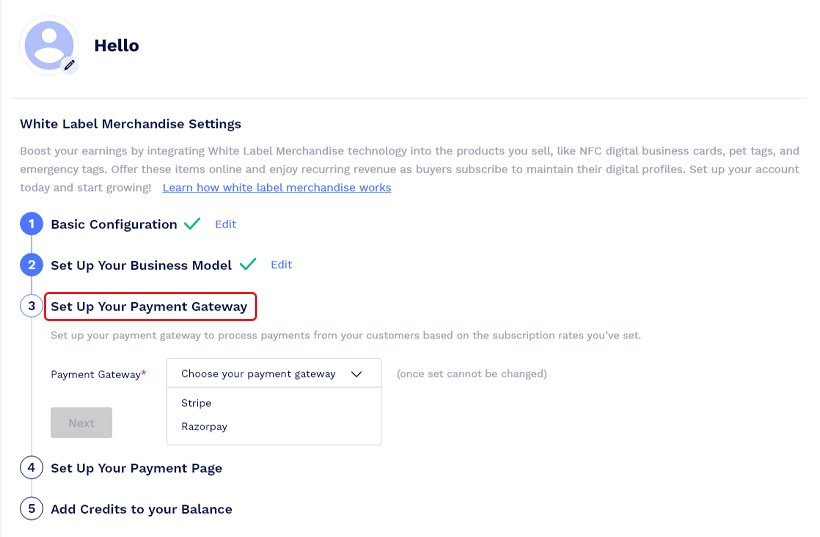The image size is (820, 537).
Task: Click the profile avatar picture
Action: click(x=49, y=45)
